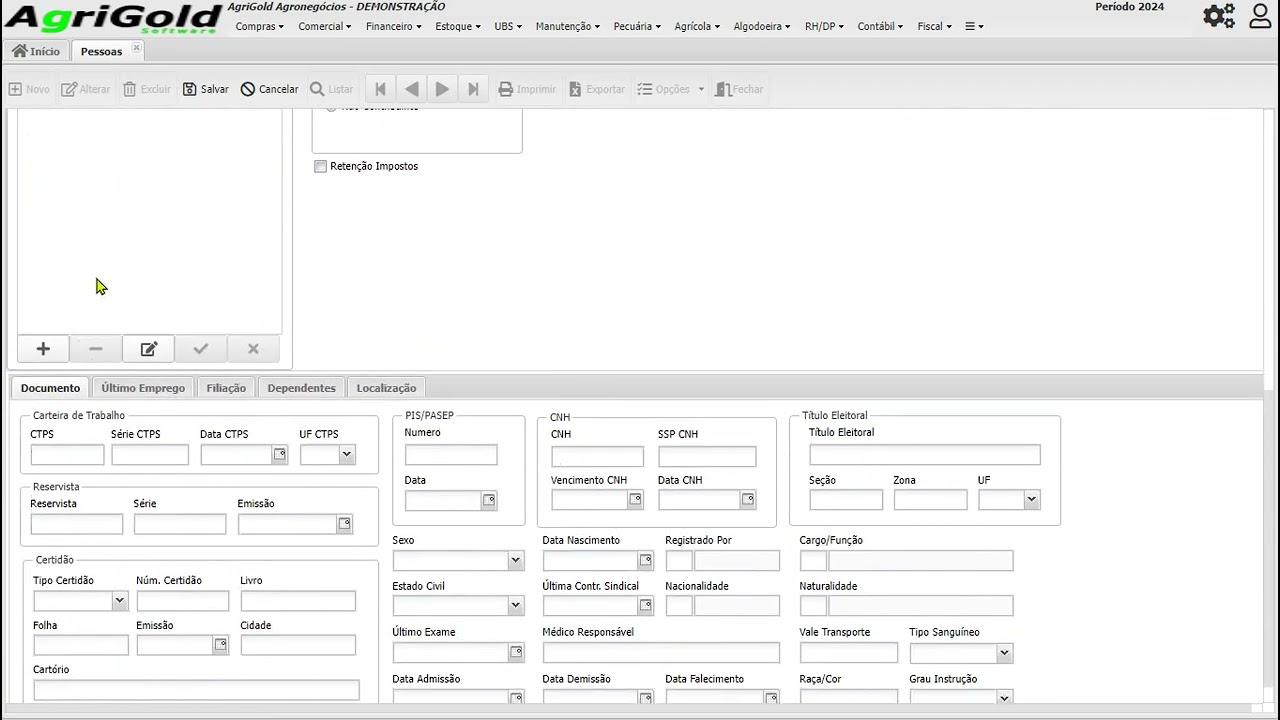Click the PIS/PASEP Numero field
The width and height of the screenshot is (1280, 720).
pos(451,455)
